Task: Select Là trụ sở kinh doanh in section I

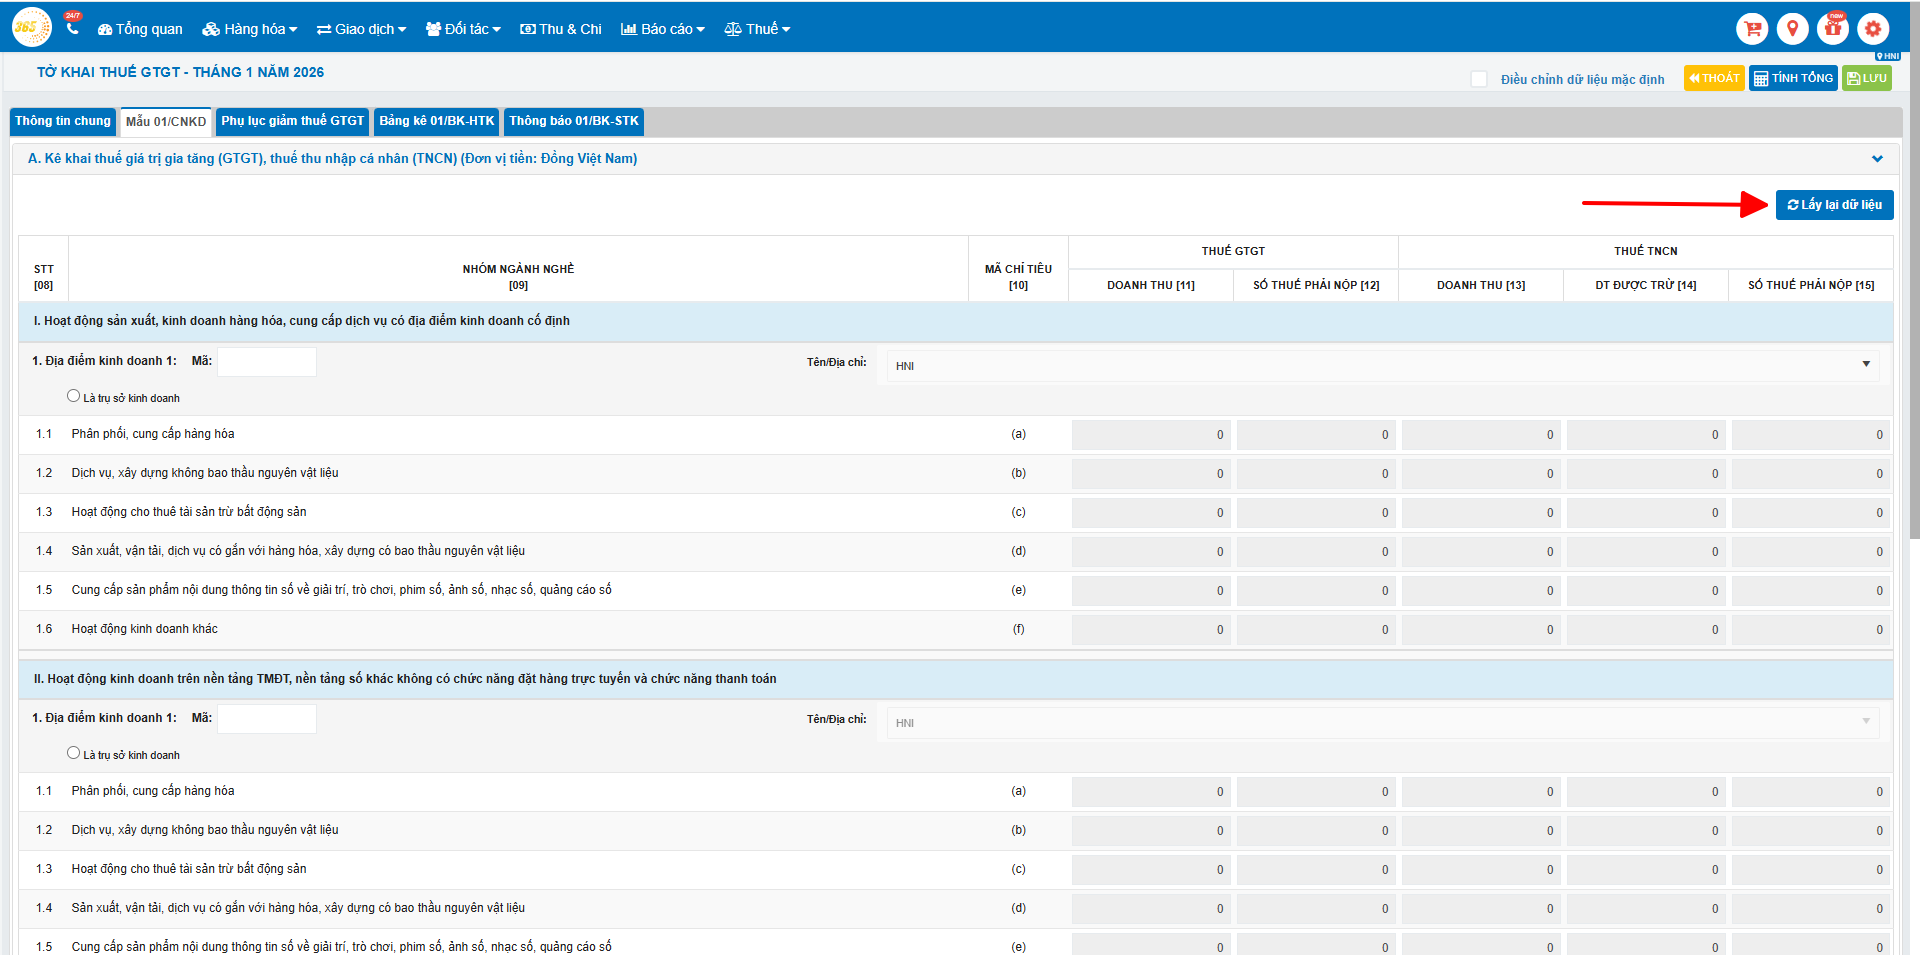Action: (73, 396)
